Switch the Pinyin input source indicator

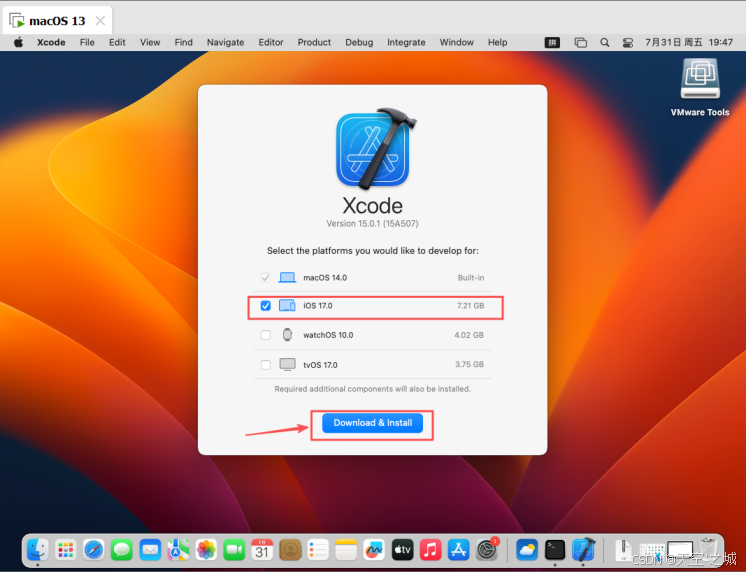tap(552, 42)
